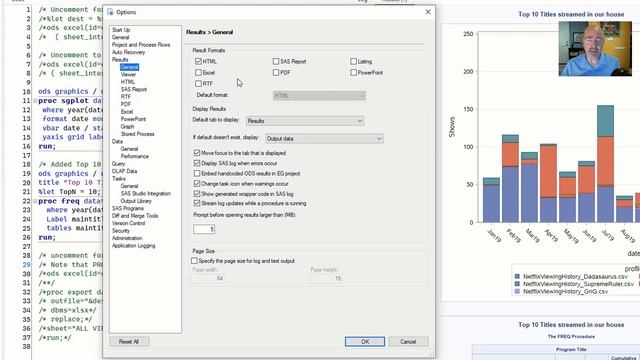Viewport: 640px width, 360px height.
Task: Enable Specify the page size checkbox
Action: coord(194,260)
